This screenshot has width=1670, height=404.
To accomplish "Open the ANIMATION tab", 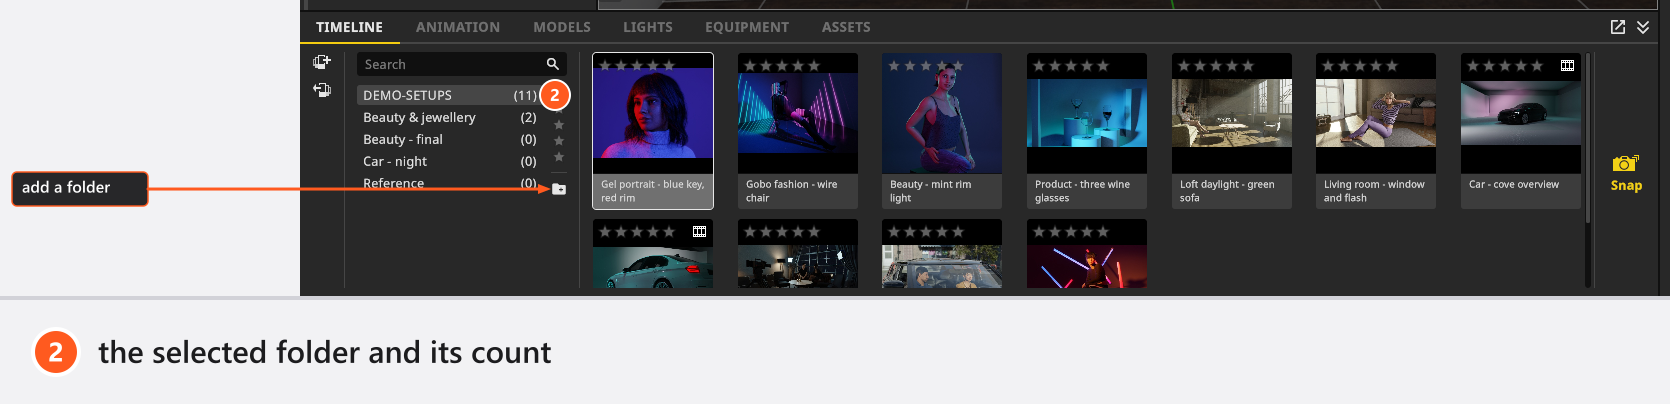I will (458, 27).
